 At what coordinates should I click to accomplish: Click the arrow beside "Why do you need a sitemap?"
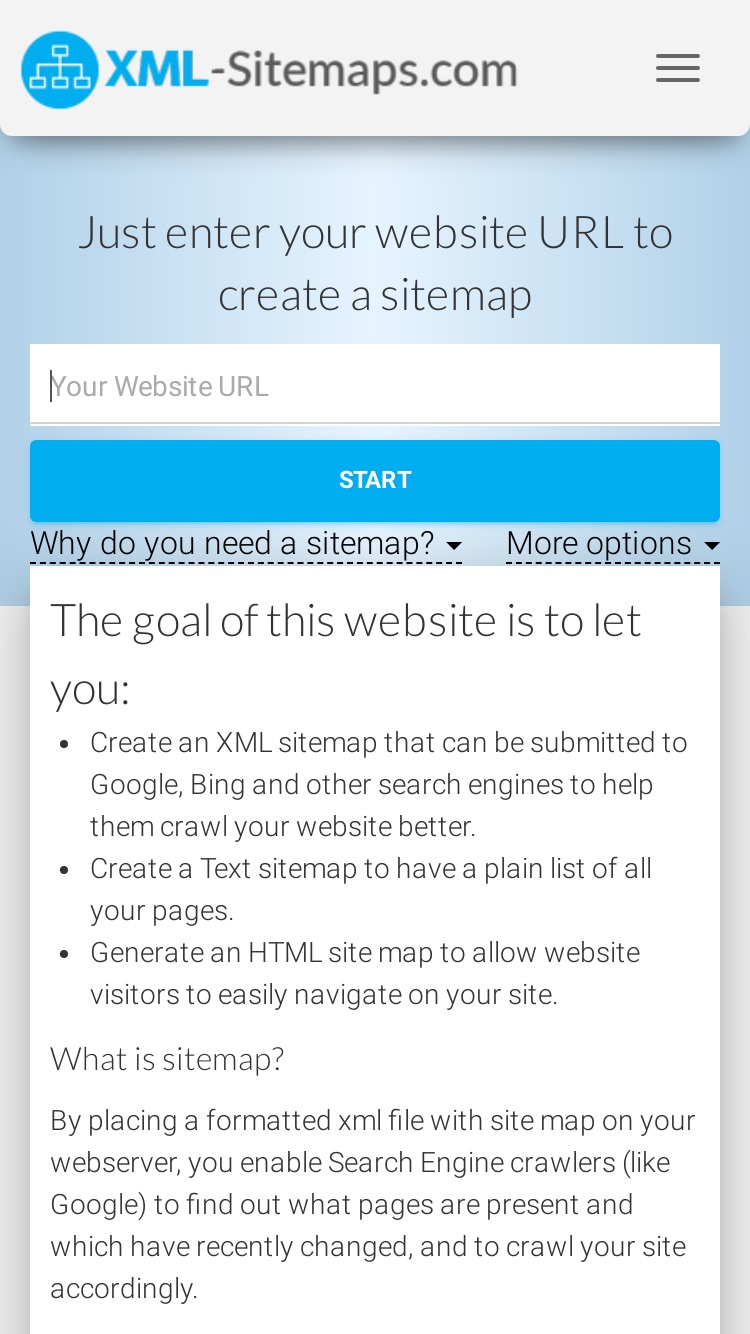tap(454, 546)
